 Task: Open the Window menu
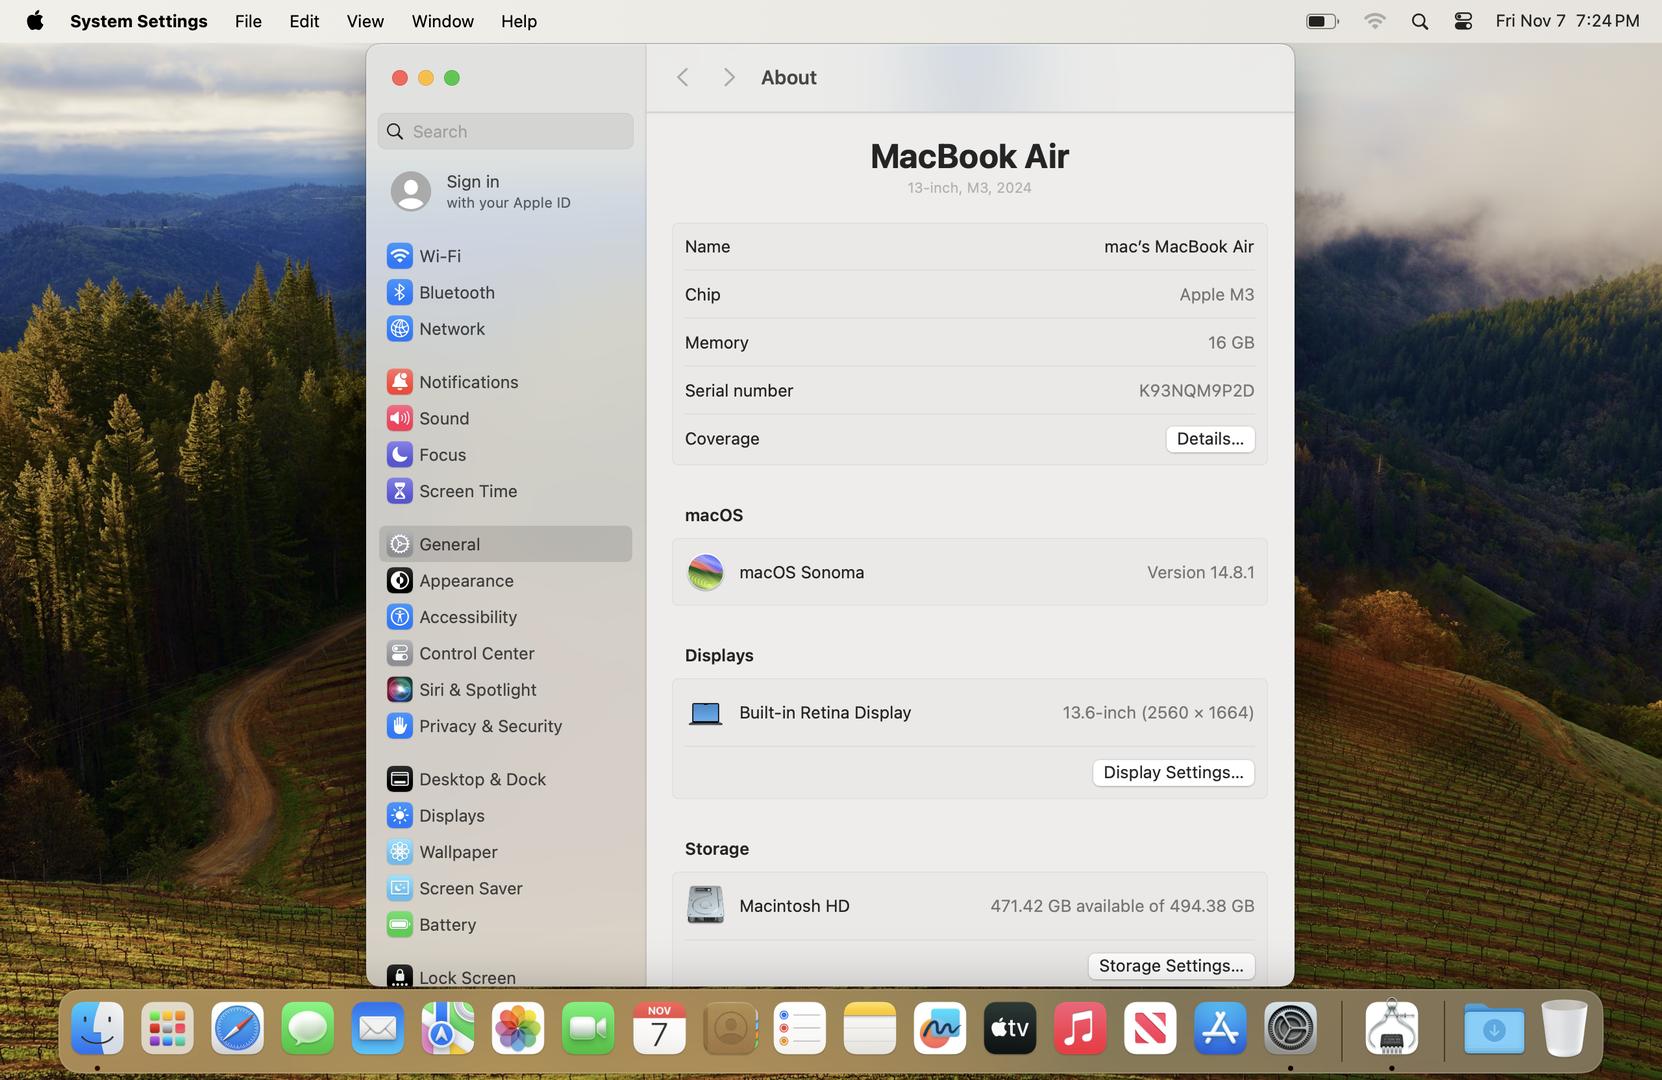442,21
